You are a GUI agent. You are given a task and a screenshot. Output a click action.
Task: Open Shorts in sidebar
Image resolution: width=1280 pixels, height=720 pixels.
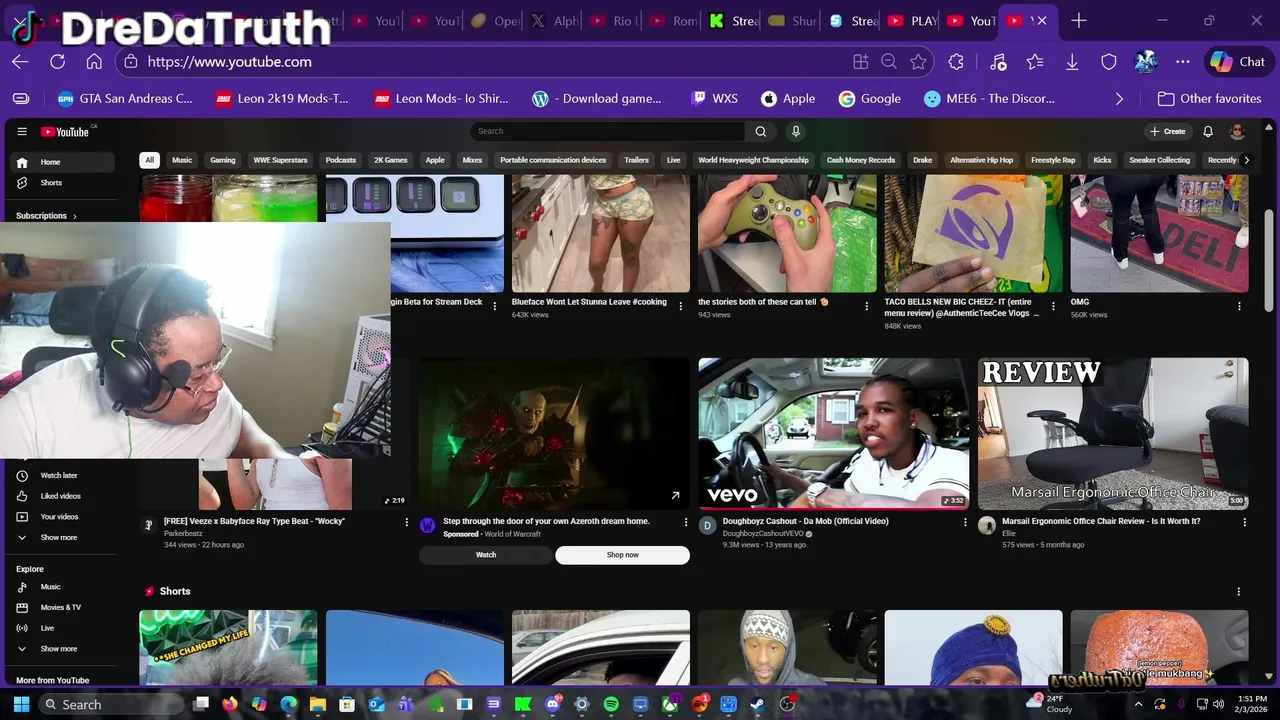[x=62, y=183]
